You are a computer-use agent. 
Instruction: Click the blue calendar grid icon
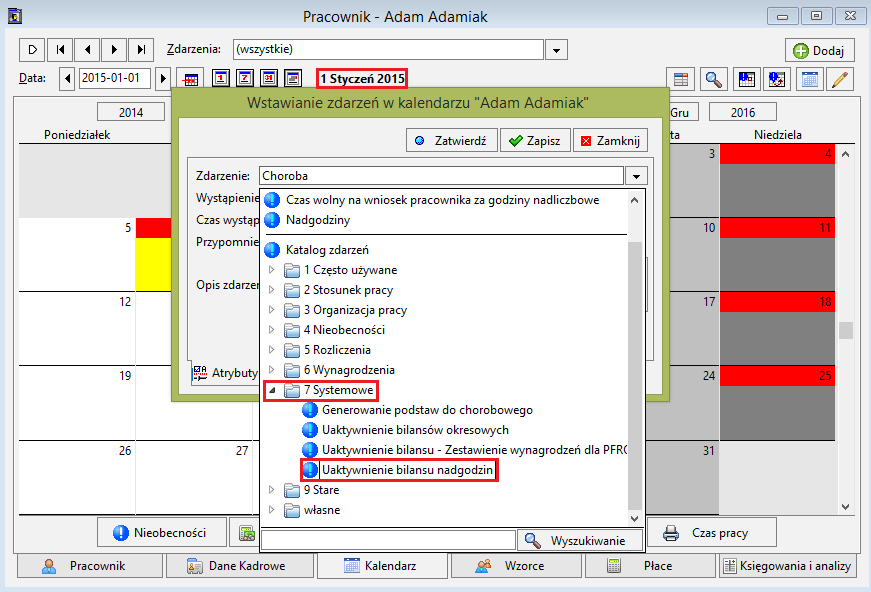809,79
